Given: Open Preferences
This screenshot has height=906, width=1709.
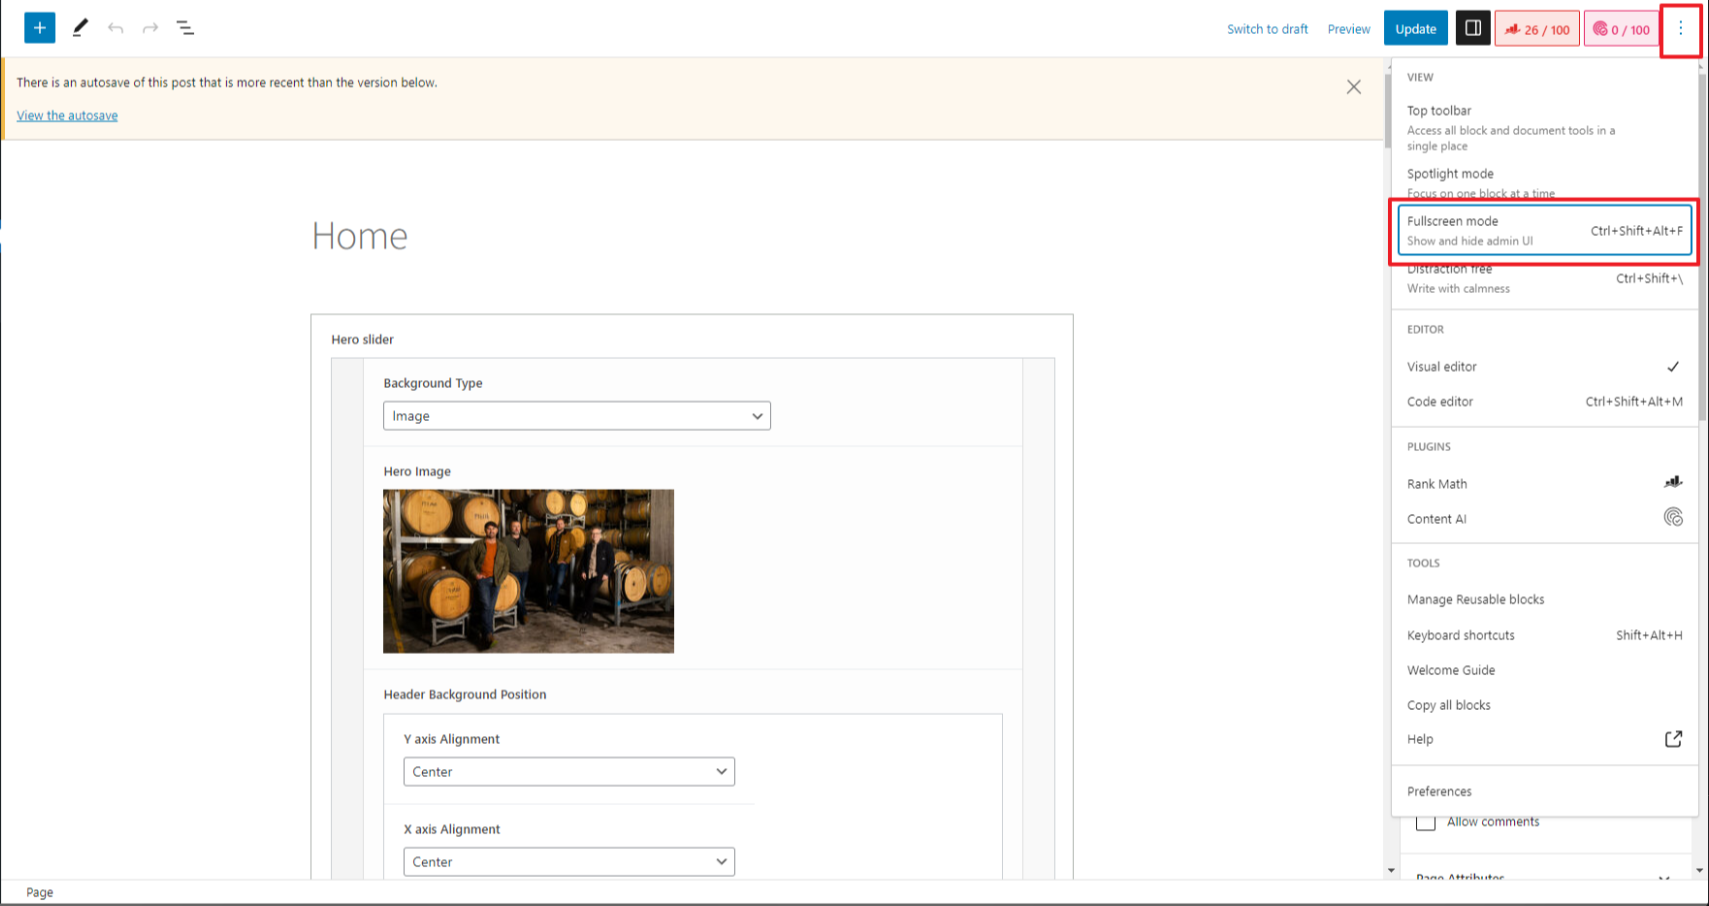Looking at the screenshot, I should point(1544,791).
